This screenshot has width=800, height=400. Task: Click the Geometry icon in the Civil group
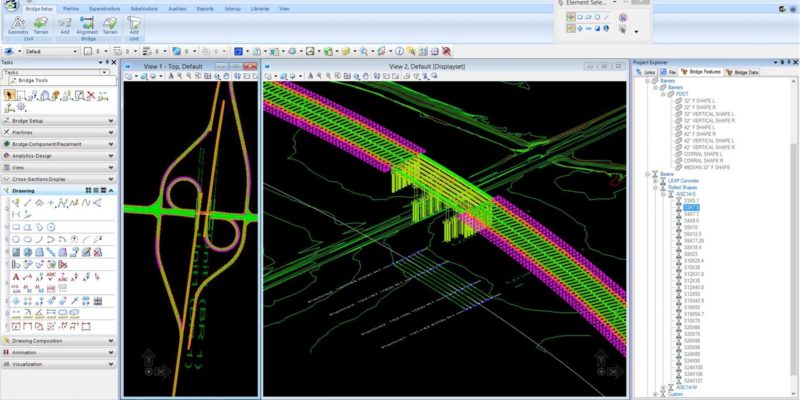(x=18, y=24)
